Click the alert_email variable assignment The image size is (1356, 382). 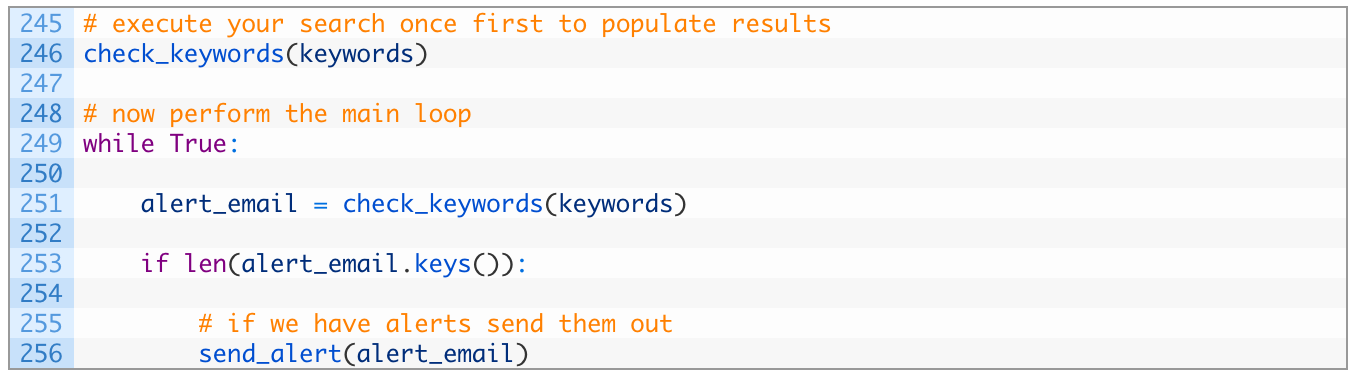[219, 205]
